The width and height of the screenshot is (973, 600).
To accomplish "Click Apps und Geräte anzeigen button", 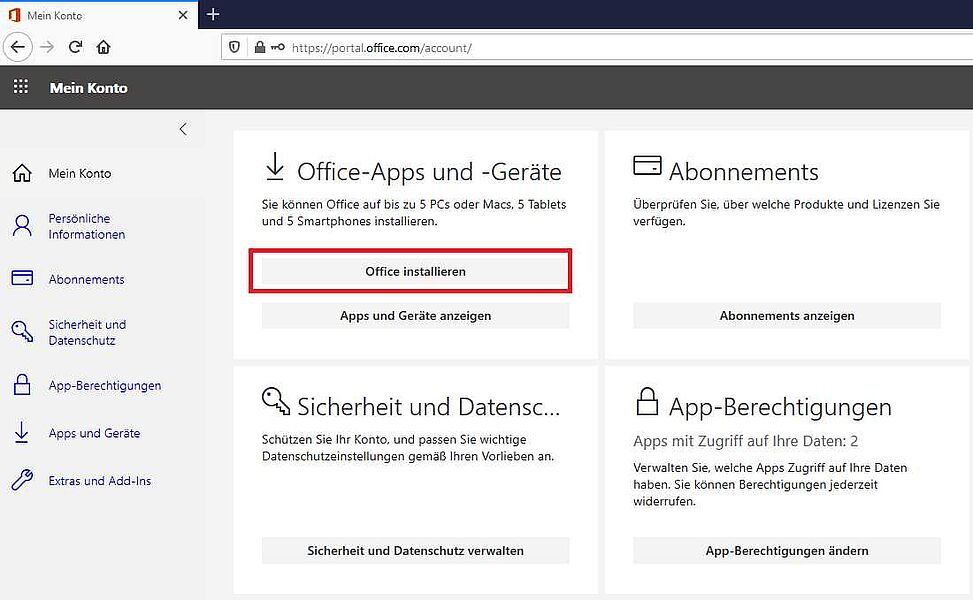I will pos(415,316).
